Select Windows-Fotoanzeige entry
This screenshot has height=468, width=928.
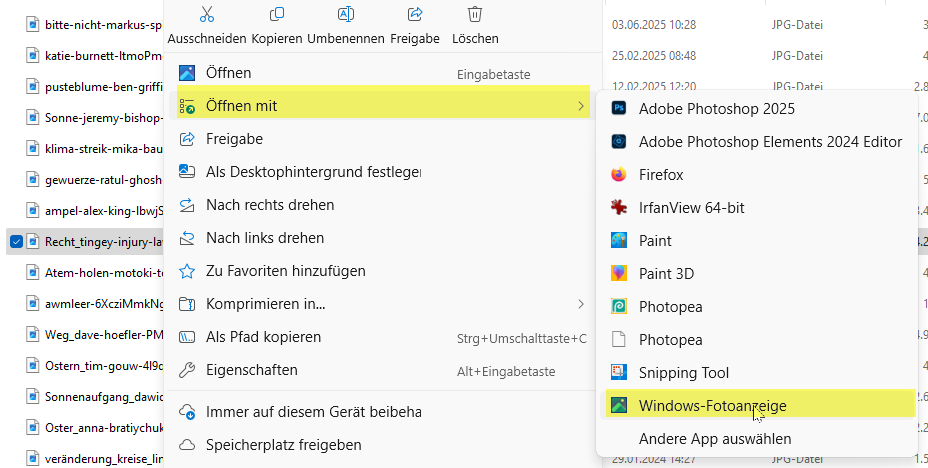712,405
